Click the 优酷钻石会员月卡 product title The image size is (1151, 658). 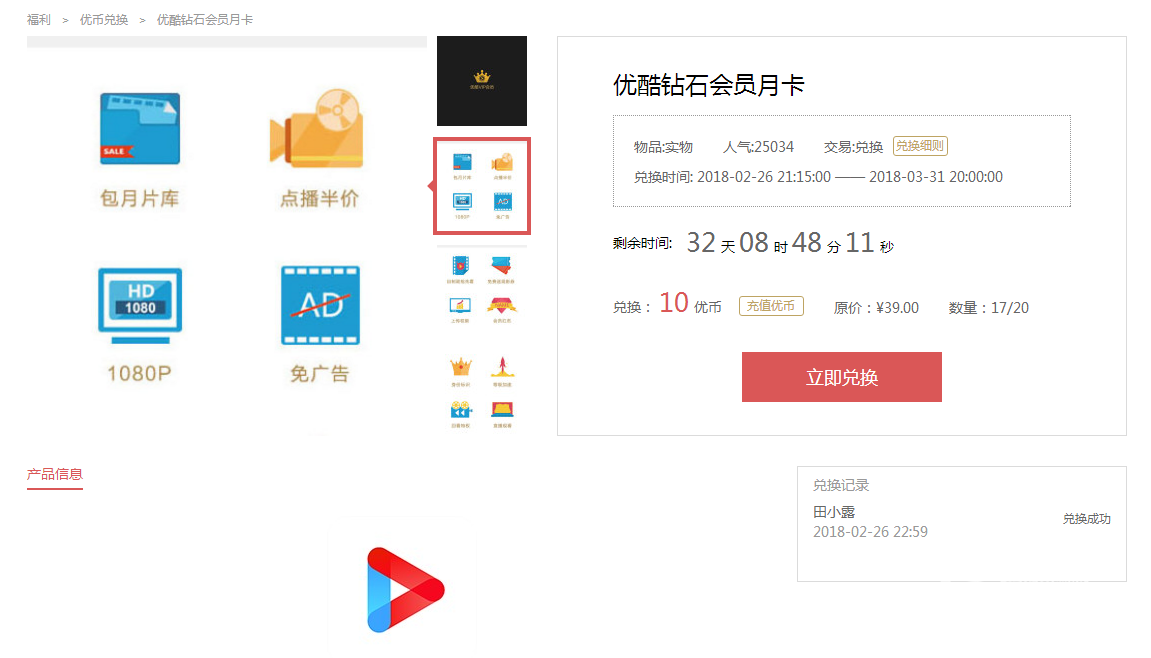click(708, 86)
